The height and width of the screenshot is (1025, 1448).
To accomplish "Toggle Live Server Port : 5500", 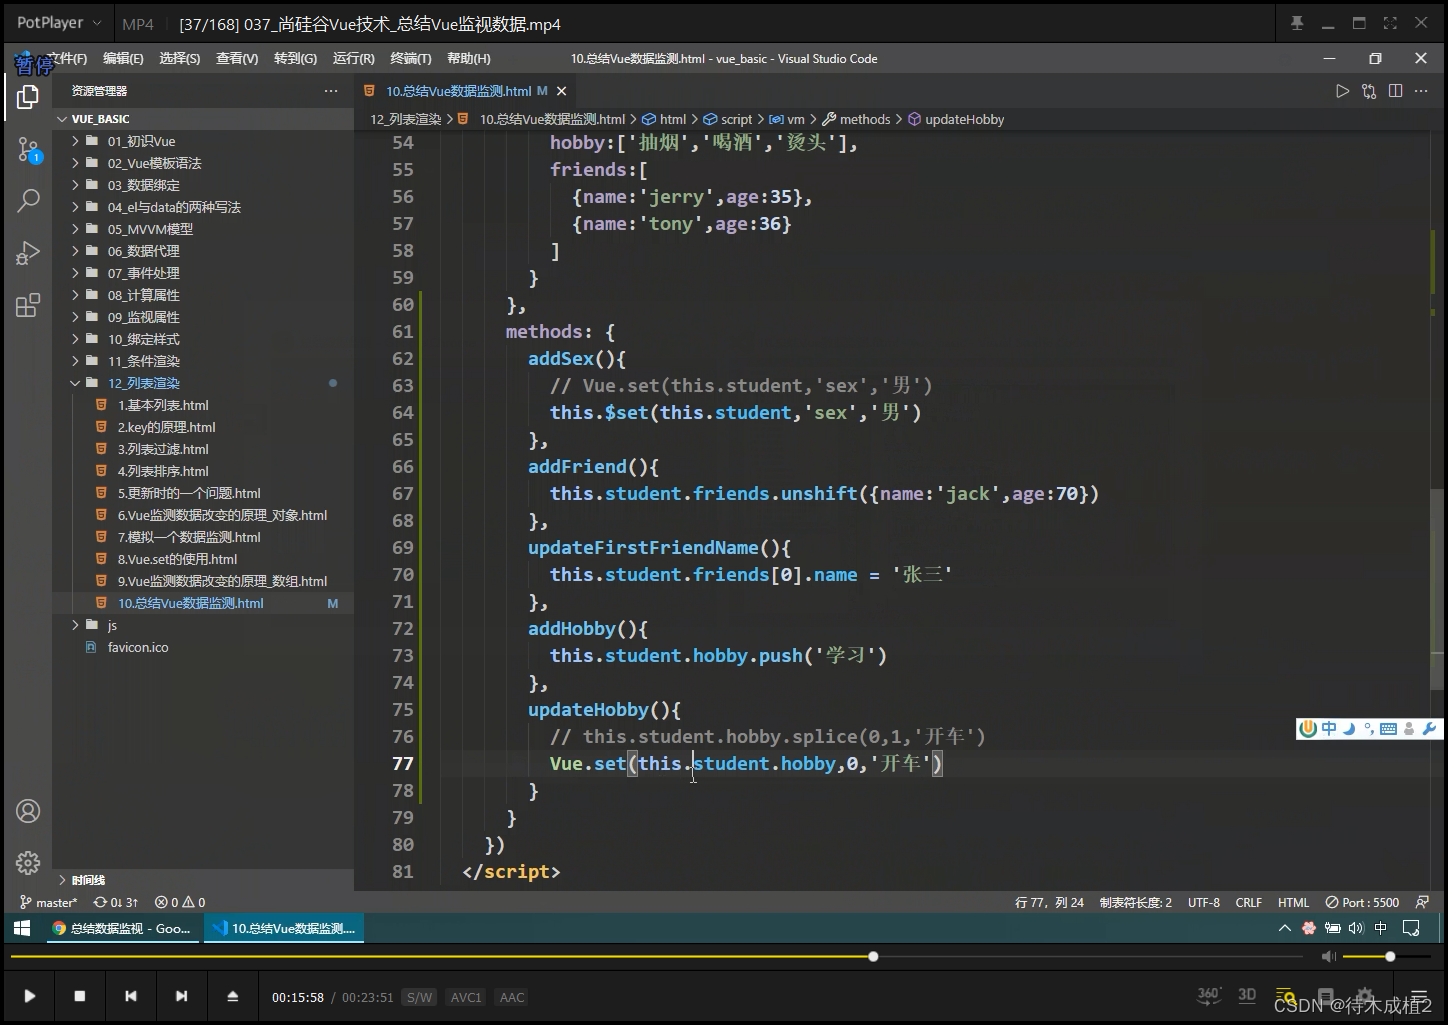I will point(1362,902).
